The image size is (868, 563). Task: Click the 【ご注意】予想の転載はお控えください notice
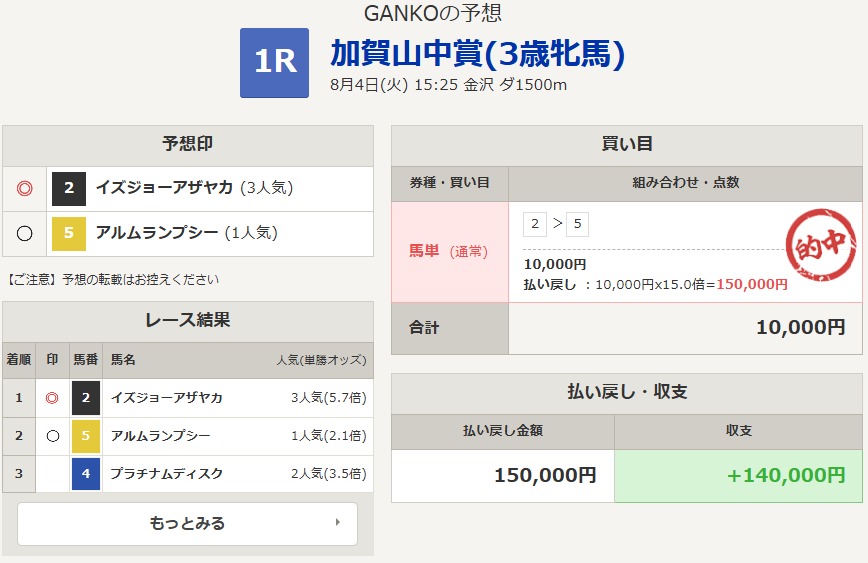112,280
